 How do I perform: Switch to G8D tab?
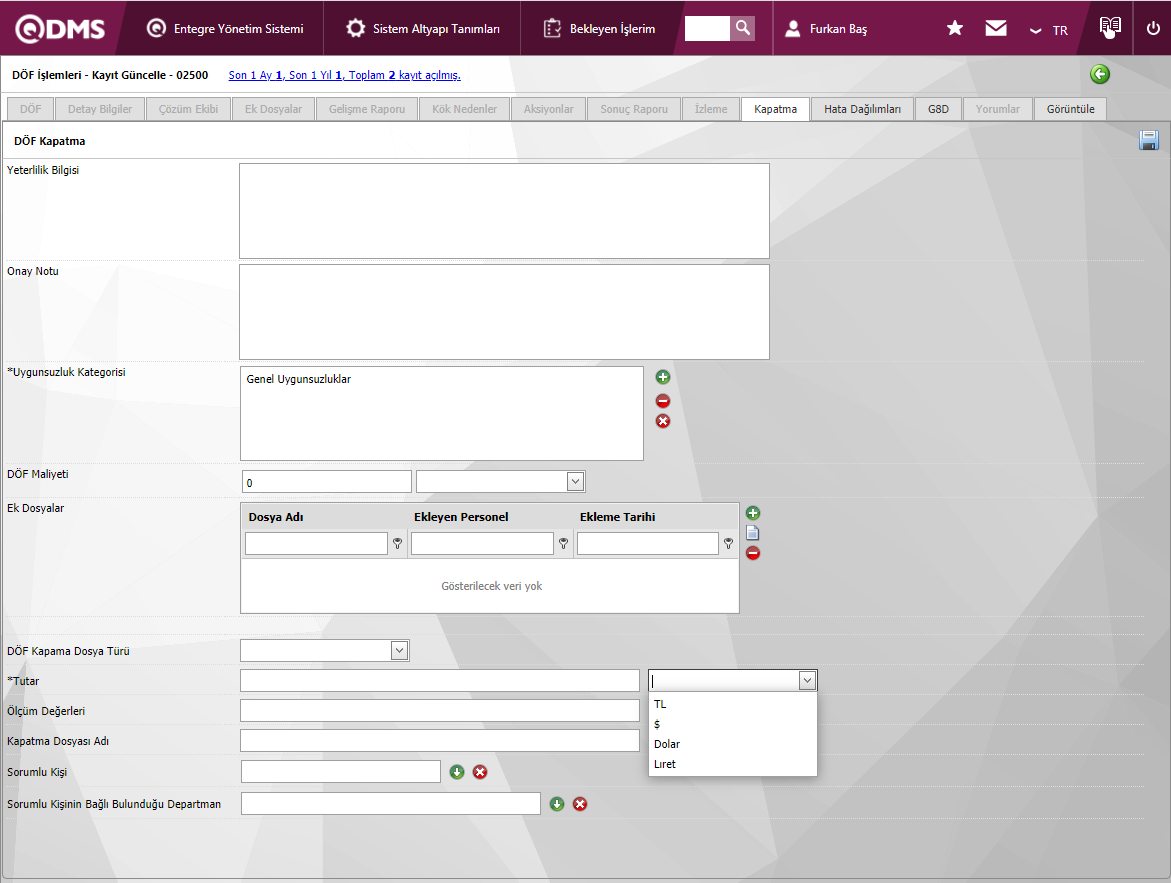(x=939, y=109)
